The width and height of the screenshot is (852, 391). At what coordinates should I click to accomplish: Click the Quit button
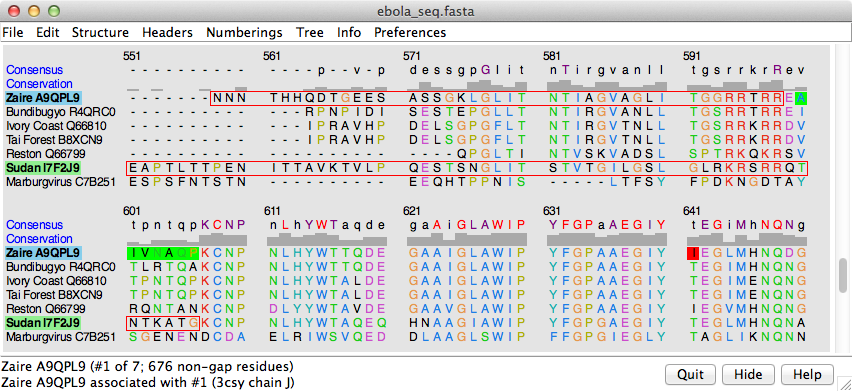click(690, 374)
